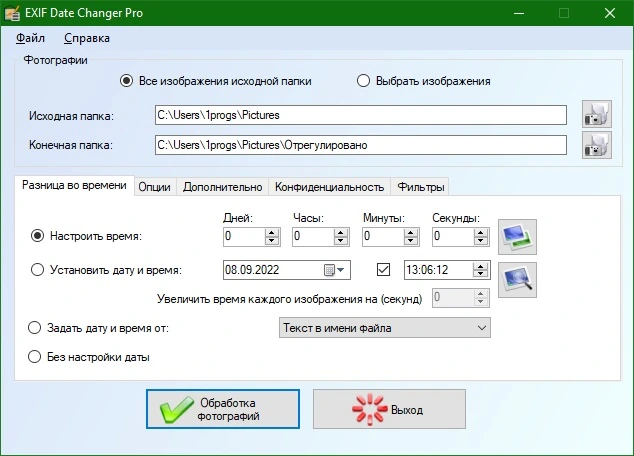The image size is (634, 456).
Task: Select 'Без настройки даты' radio button
Action: point(34,357)
